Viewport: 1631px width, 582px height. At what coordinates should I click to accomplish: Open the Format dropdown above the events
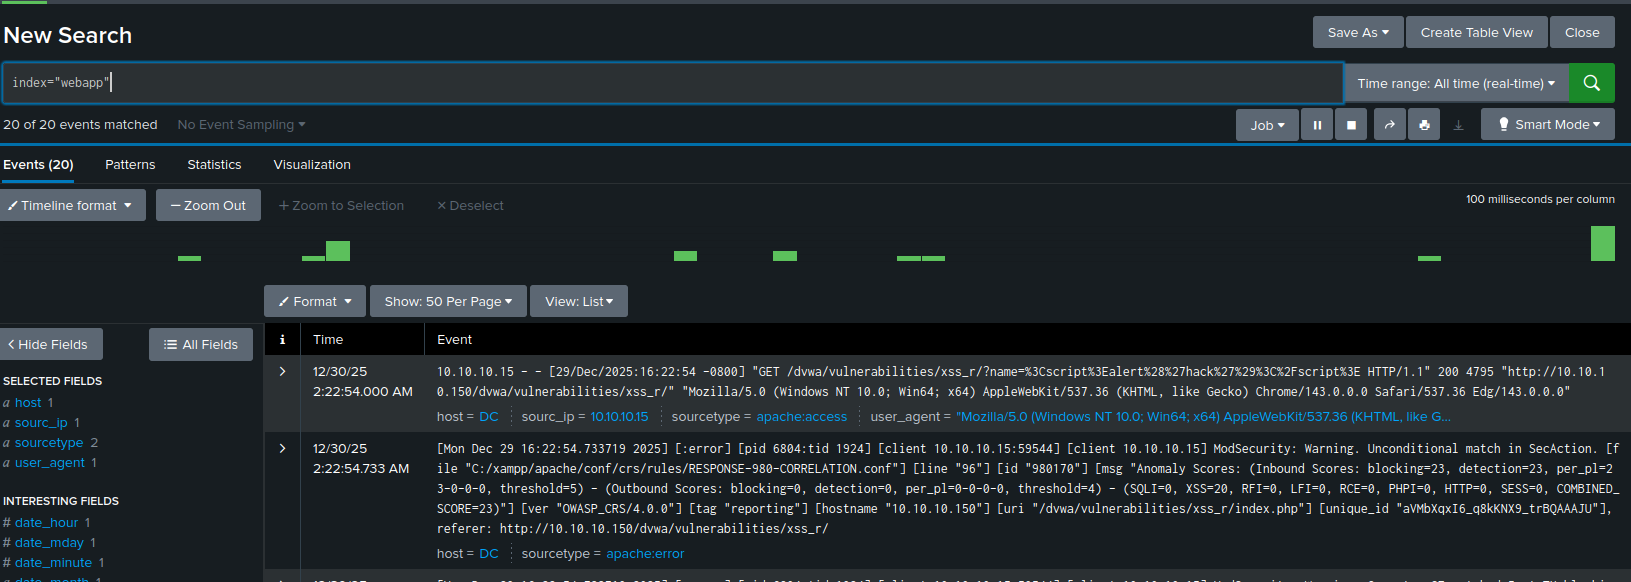315,301
